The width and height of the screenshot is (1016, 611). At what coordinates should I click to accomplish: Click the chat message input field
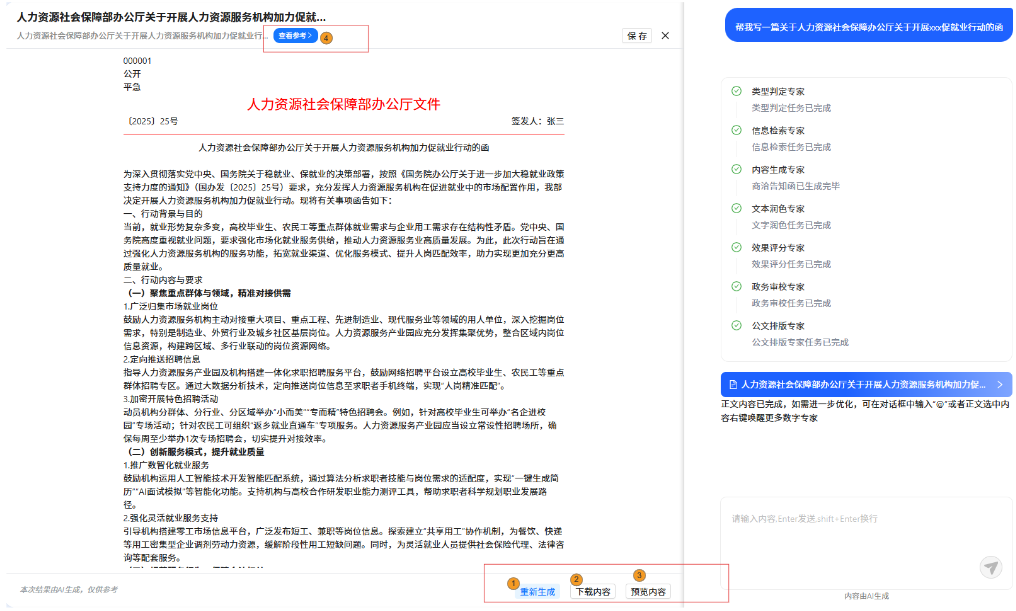click(850, 530)
